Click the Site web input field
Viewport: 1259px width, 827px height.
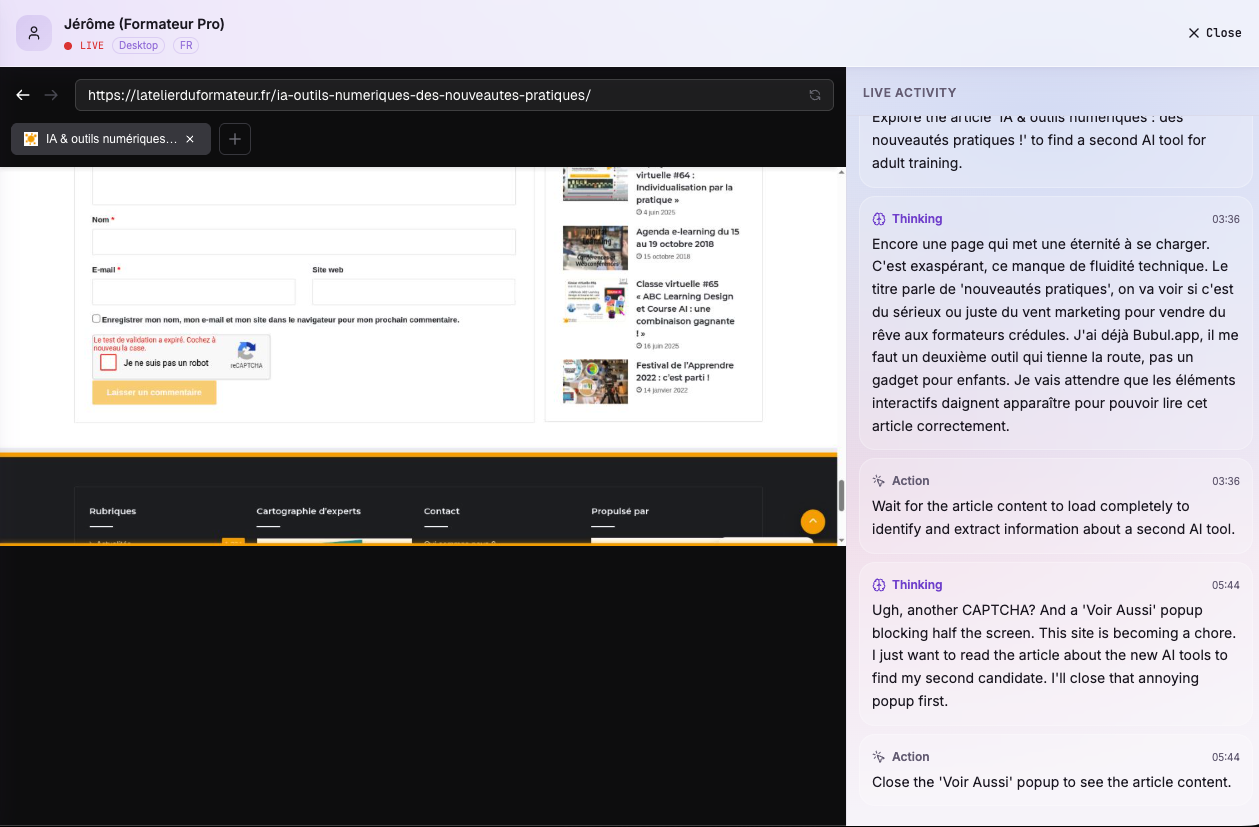tap(413, 292)
